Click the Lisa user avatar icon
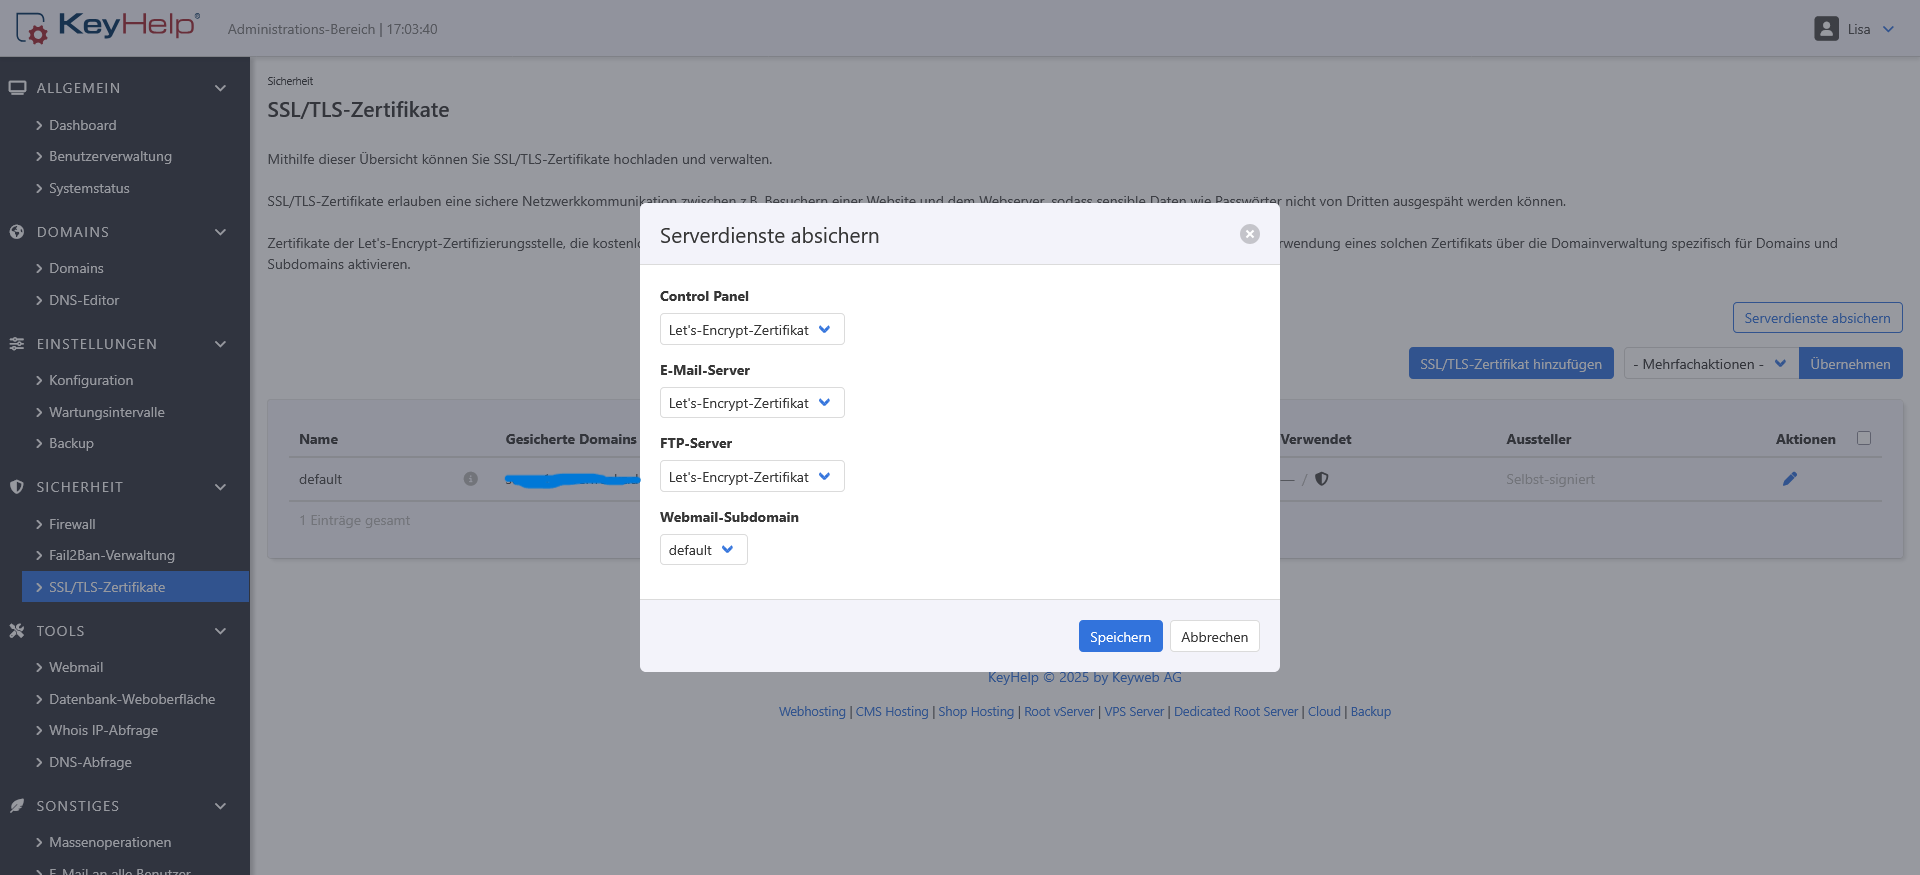 coord(1826,29)
